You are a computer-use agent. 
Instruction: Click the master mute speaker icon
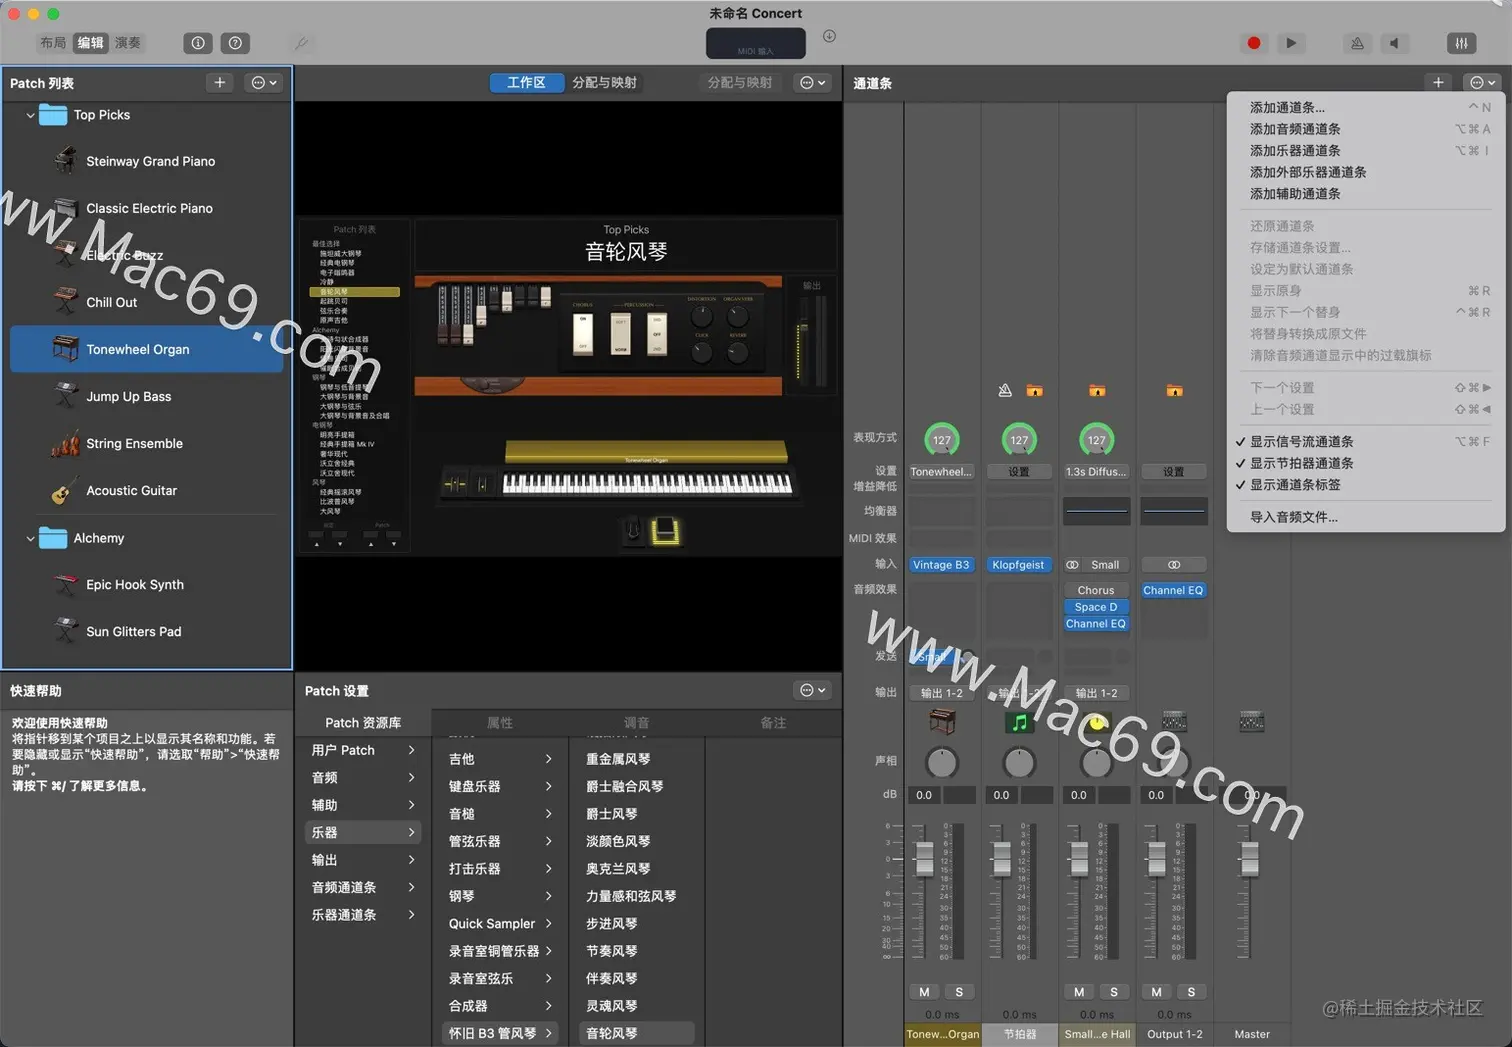(1394, 43)
